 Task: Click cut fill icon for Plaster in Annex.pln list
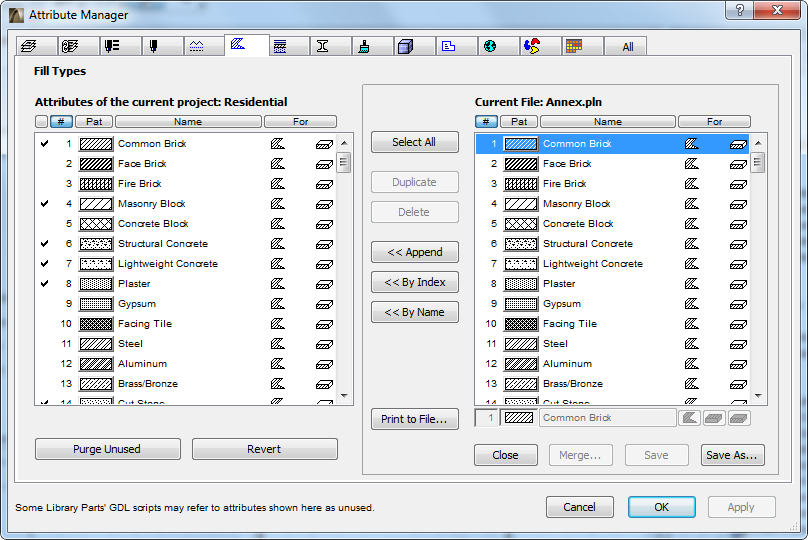[692, 283]
